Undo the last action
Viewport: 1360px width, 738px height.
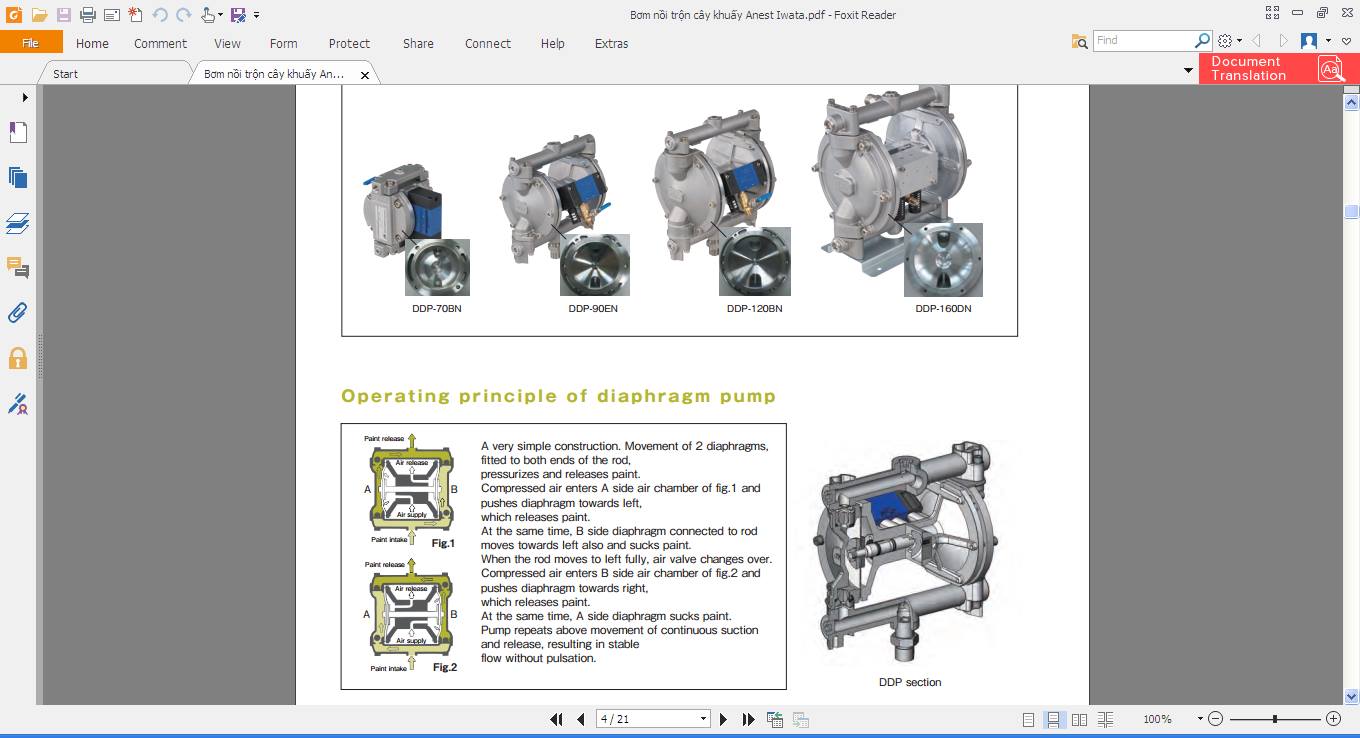(160, 14)
